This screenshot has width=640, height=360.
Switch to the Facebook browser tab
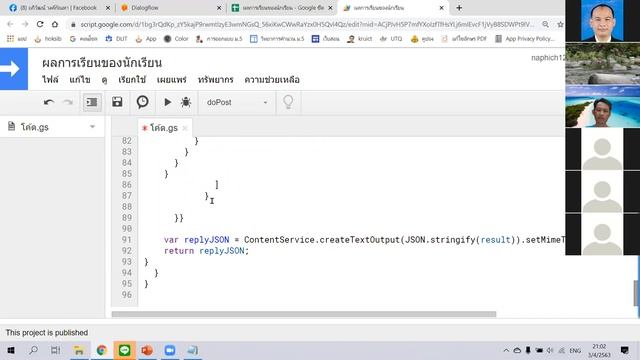coord(58,8)
